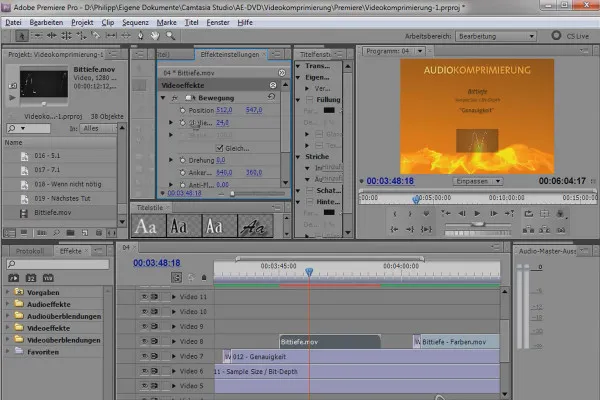Toggle Position keyframe stopwatch

pos(183,110)
